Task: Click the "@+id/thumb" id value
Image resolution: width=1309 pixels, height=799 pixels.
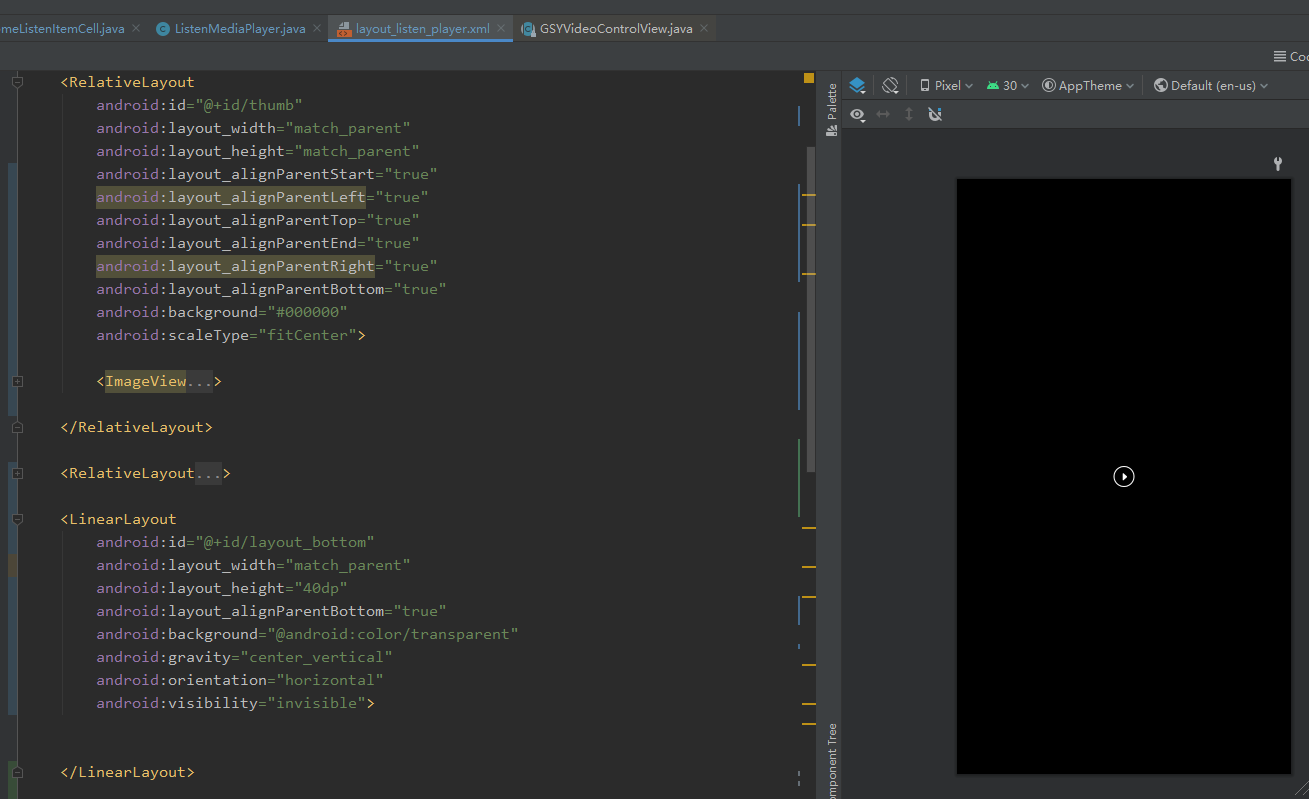Action: [249, 105]
